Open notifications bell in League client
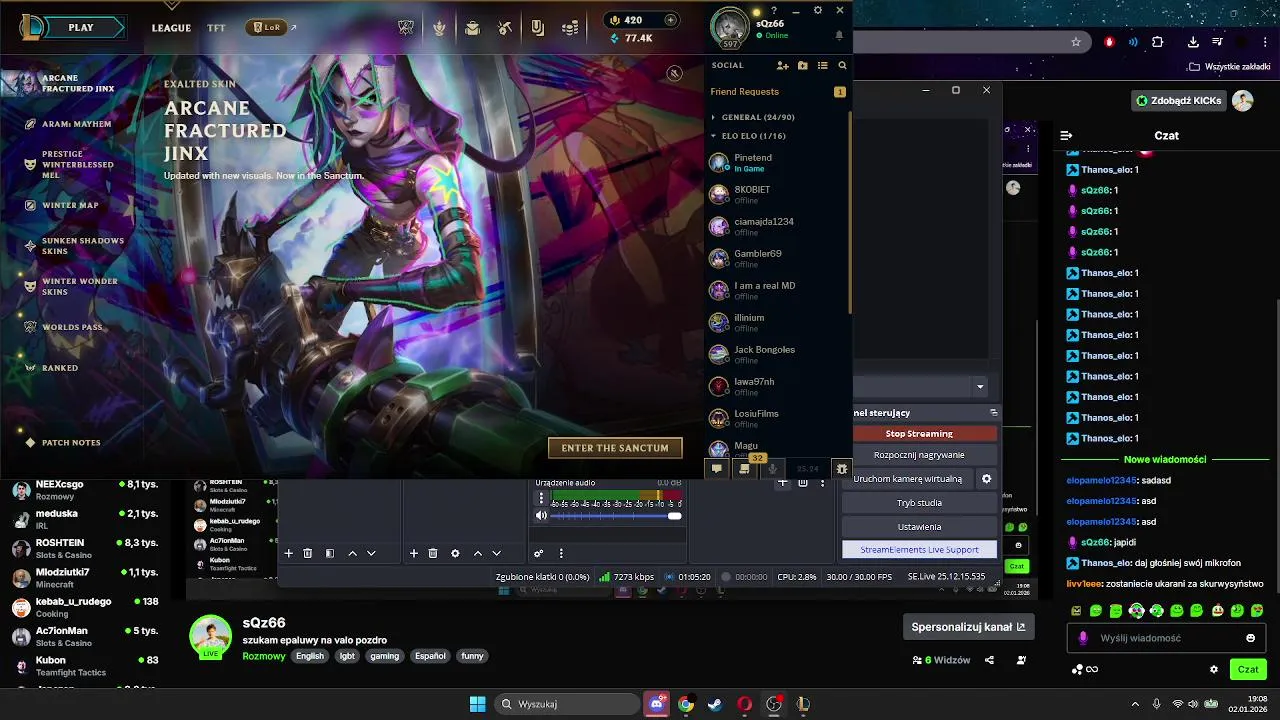Screen dimensions: 1280x720 pyautogui.click(x=839, y=35)
